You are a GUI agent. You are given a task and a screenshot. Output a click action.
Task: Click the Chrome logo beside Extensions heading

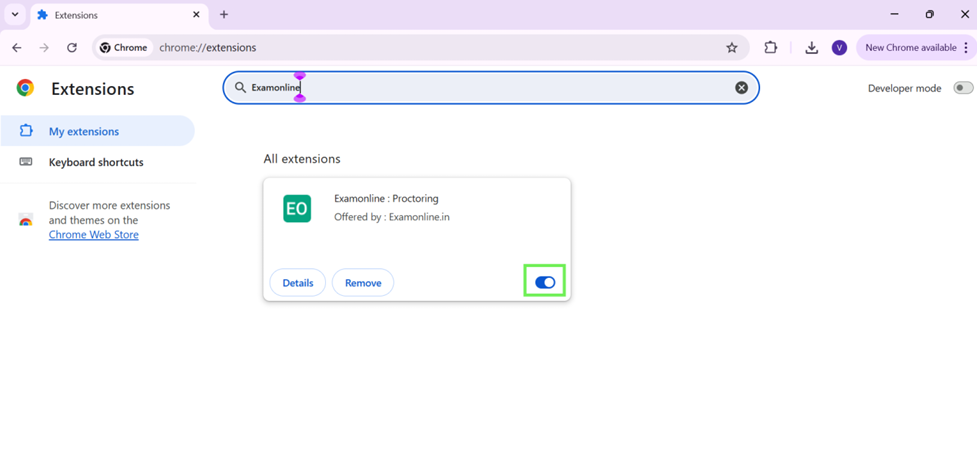(x=26, y=88)
